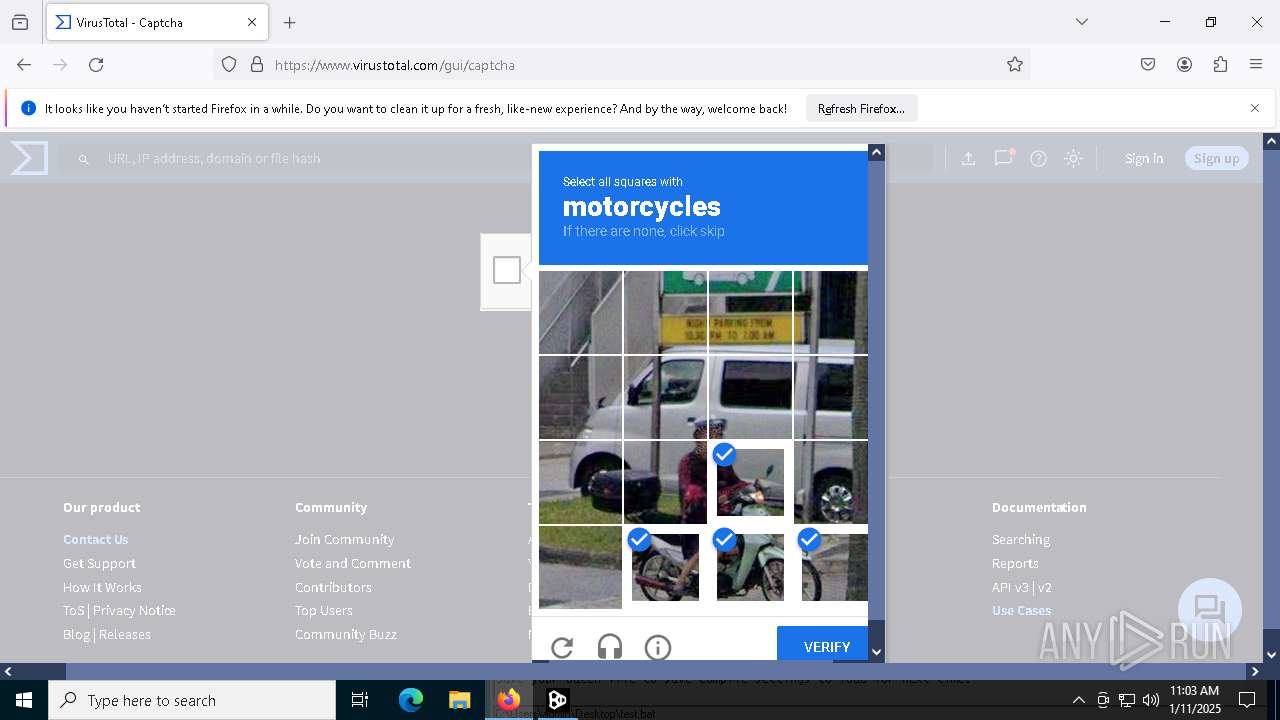Select the staircase tile in the top row
This screenshot has height=720, width=1280.
[580, 312]
